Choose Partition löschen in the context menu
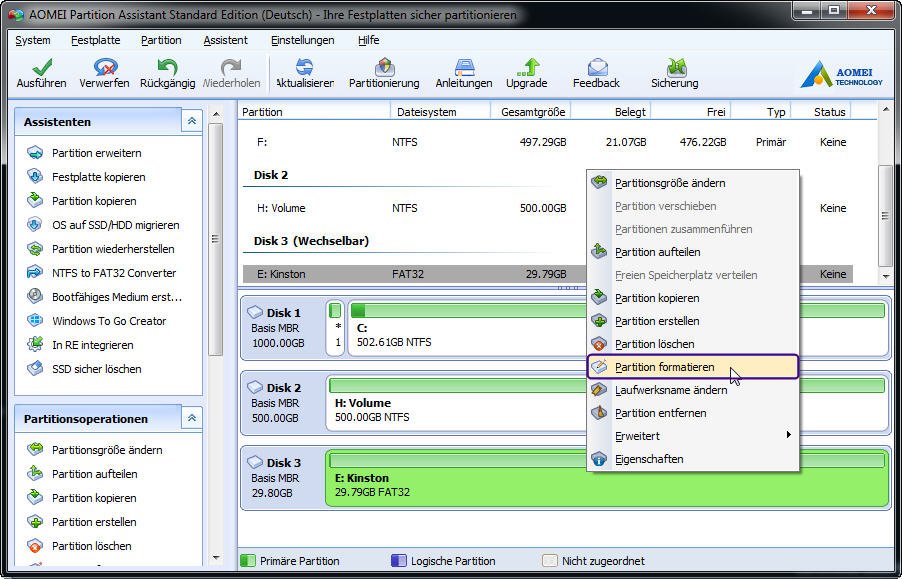This screenshot has width=902, height=579. 693,344
